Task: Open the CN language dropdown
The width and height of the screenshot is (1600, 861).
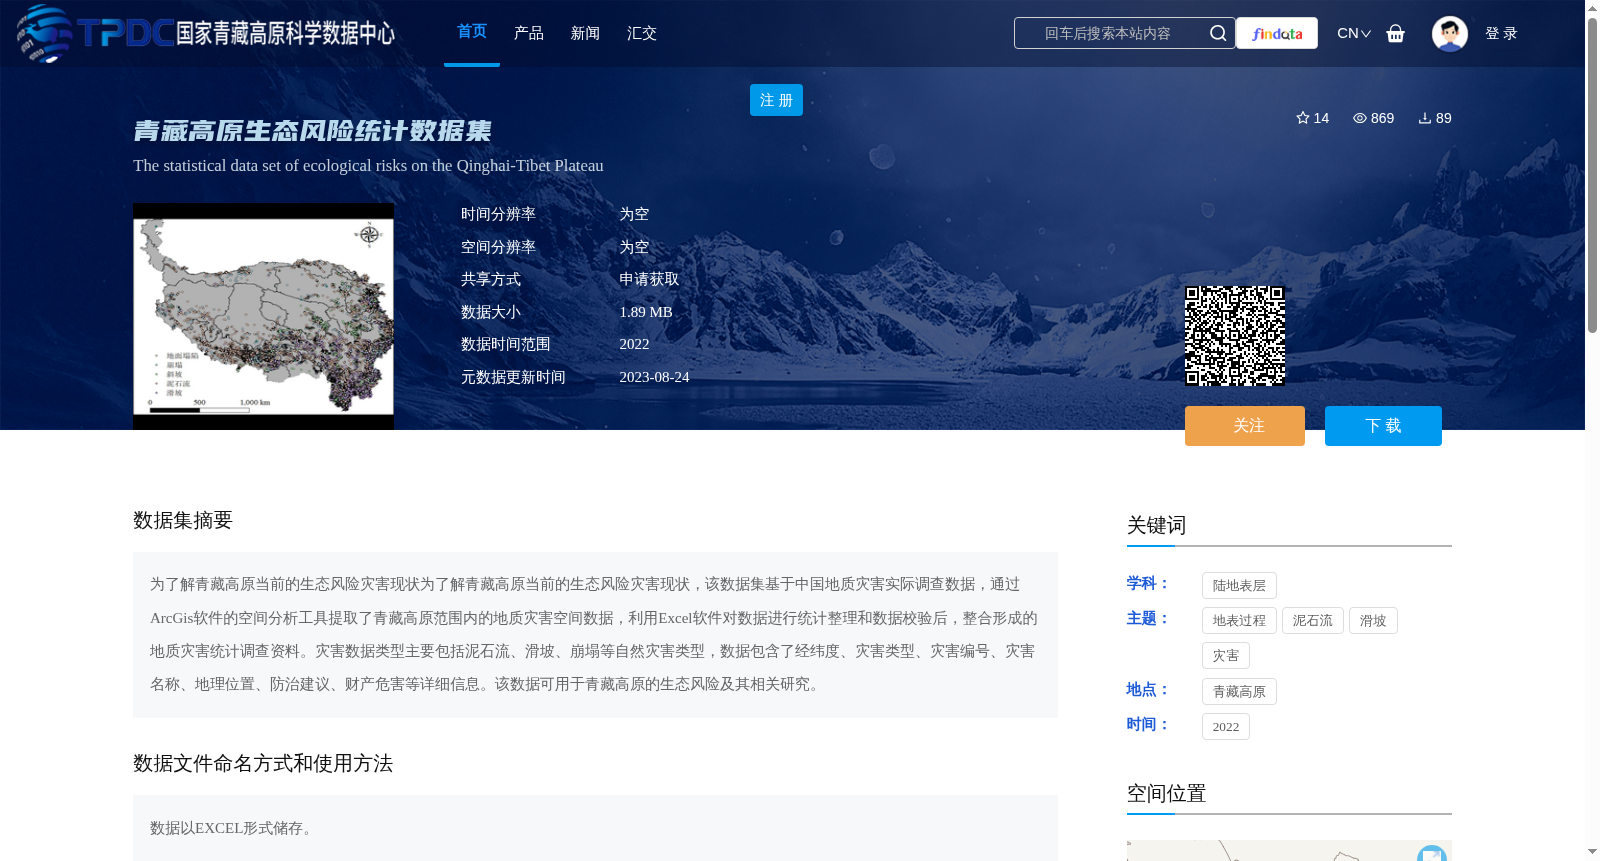Action: [x=1354, y=33]
